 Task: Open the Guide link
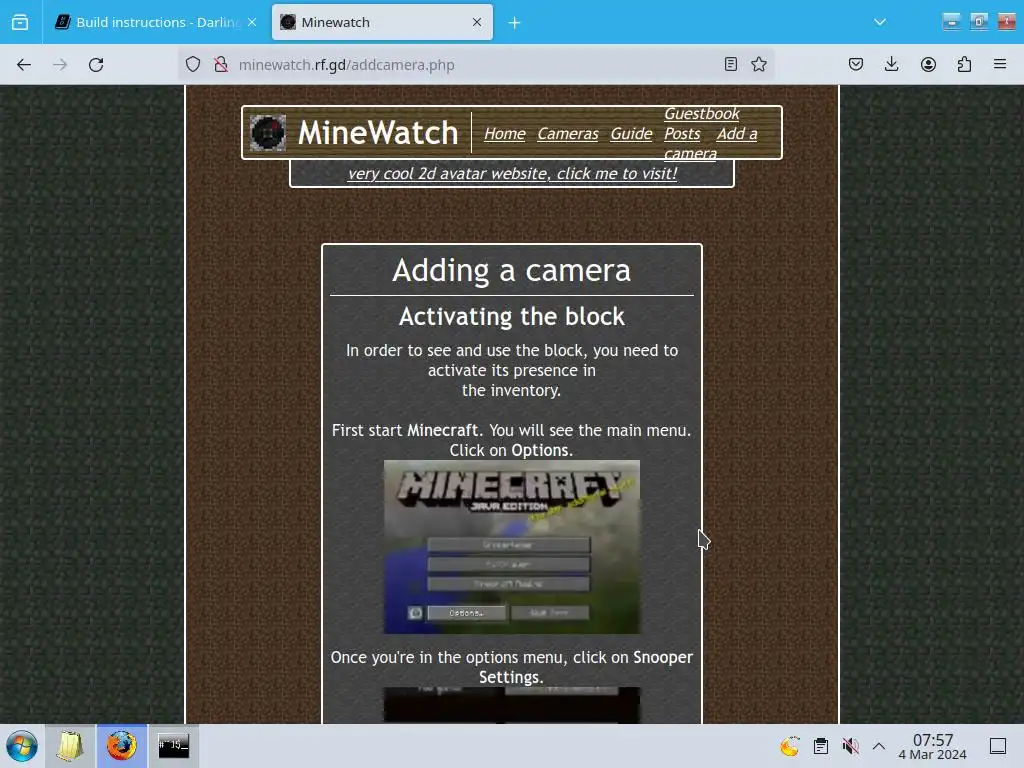(631, 134)
